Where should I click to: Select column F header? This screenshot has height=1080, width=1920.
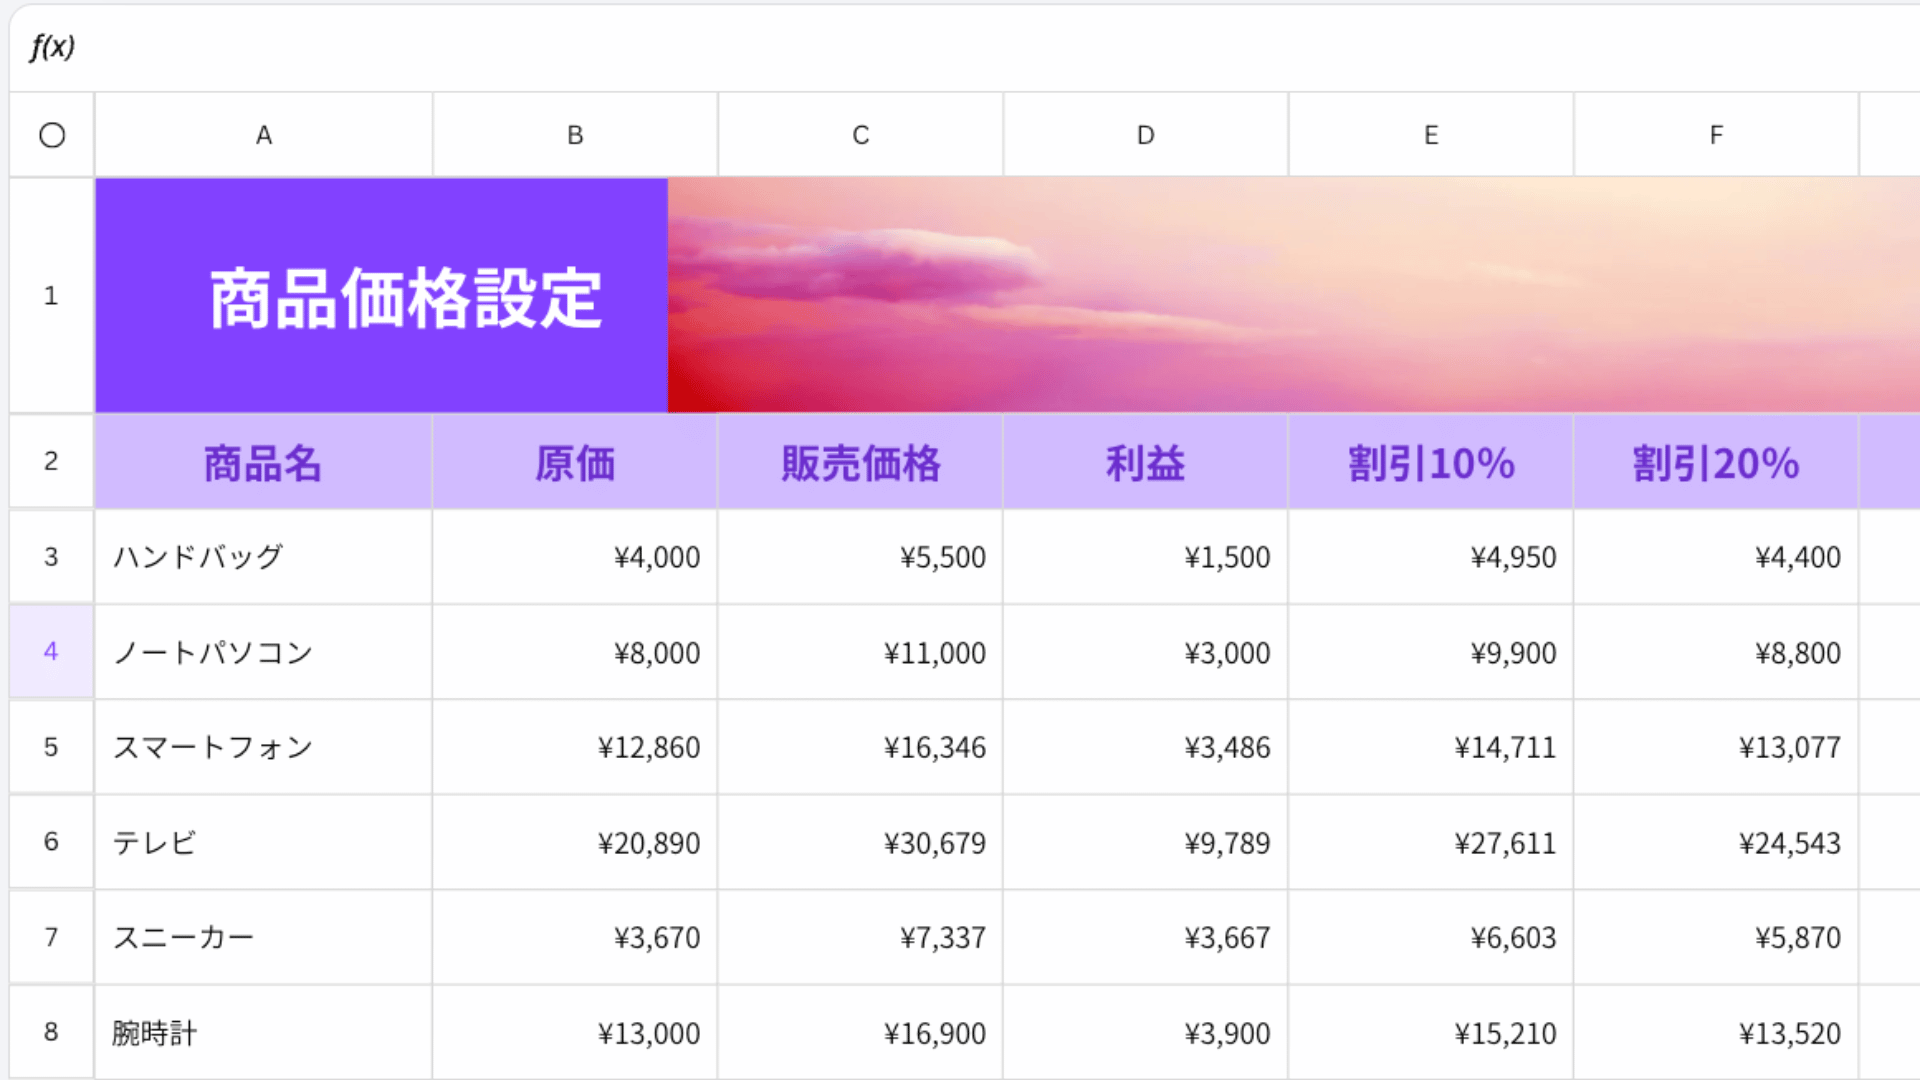pos(1716,135)
